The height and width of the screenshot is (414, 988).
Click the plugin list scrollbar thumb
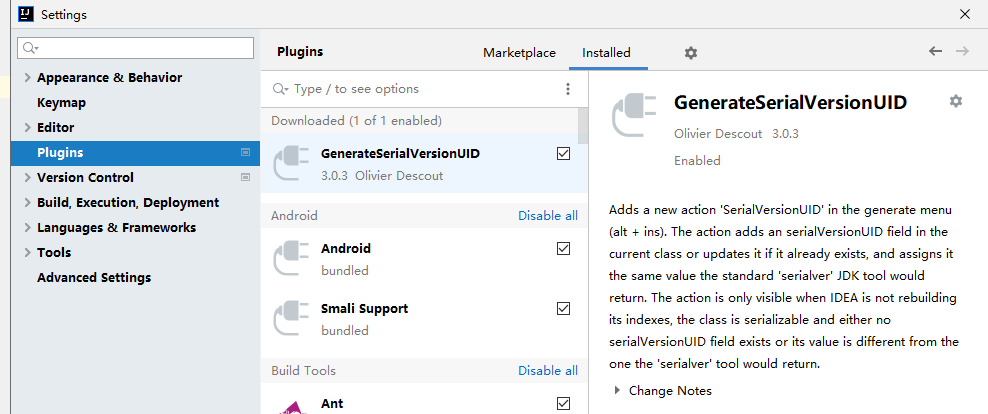coord(583,125)
